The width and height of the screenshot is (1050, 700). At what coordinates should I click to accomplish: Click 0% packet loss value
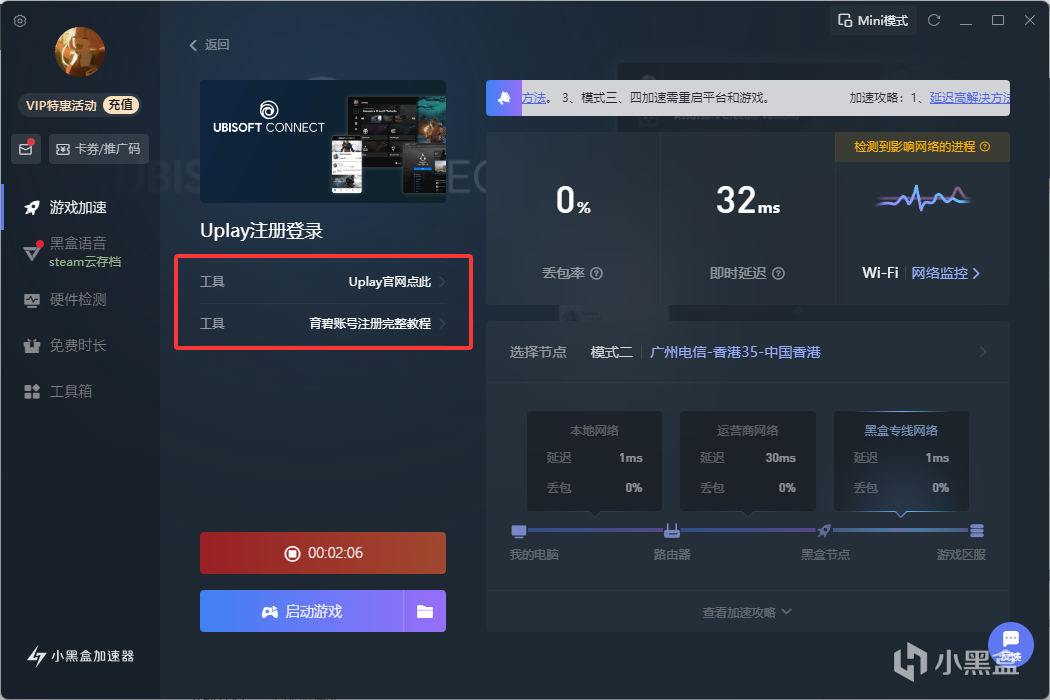click(x=573, y=200)
